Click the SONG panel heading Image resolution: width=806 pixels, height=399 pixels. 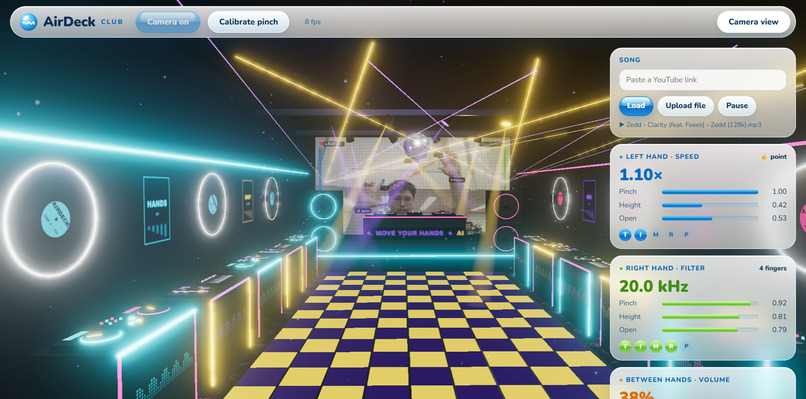click(630, 60)
